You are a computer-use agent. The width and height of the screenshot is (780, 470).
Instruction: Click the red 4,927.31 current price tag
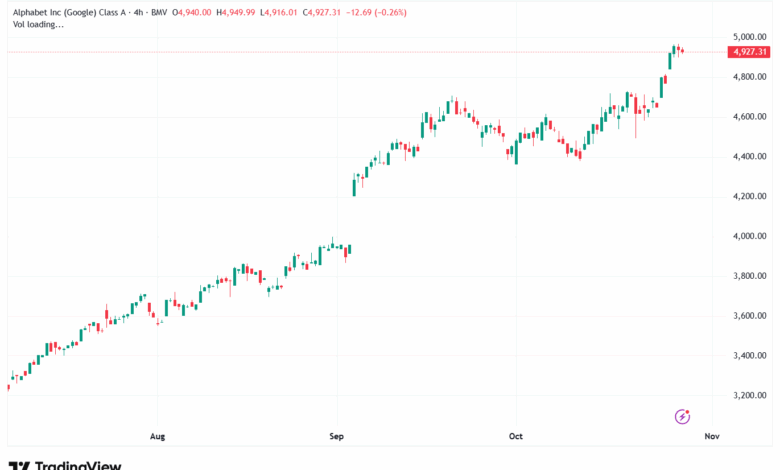[x=749, y=52]
